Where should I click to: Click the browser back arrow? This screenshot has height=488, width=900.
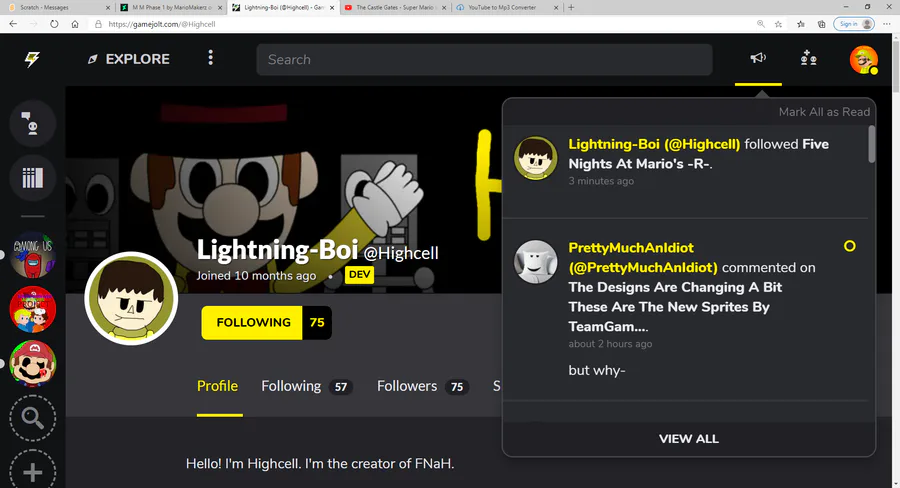click(x=13, y=24)
